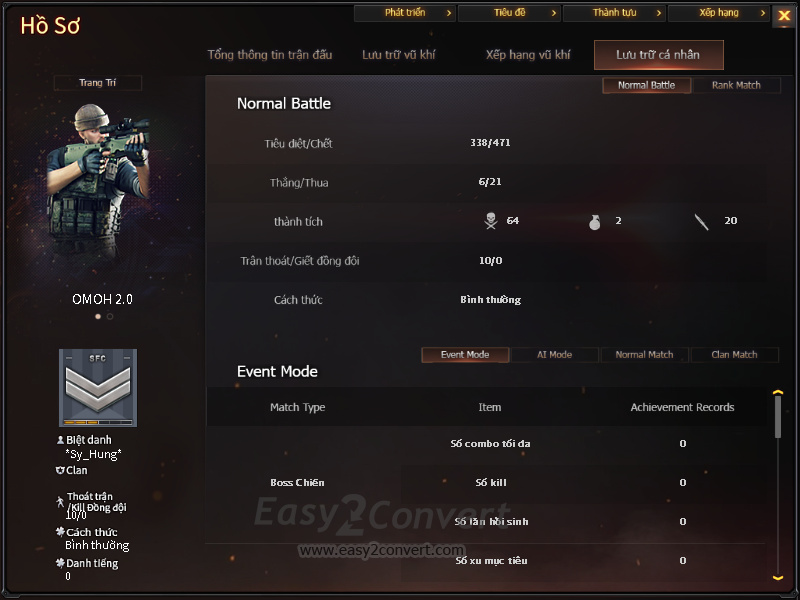Viewport: 800px width, 600px height.
Task: Select the first character page dot
Action: click(x=98, y=316)
